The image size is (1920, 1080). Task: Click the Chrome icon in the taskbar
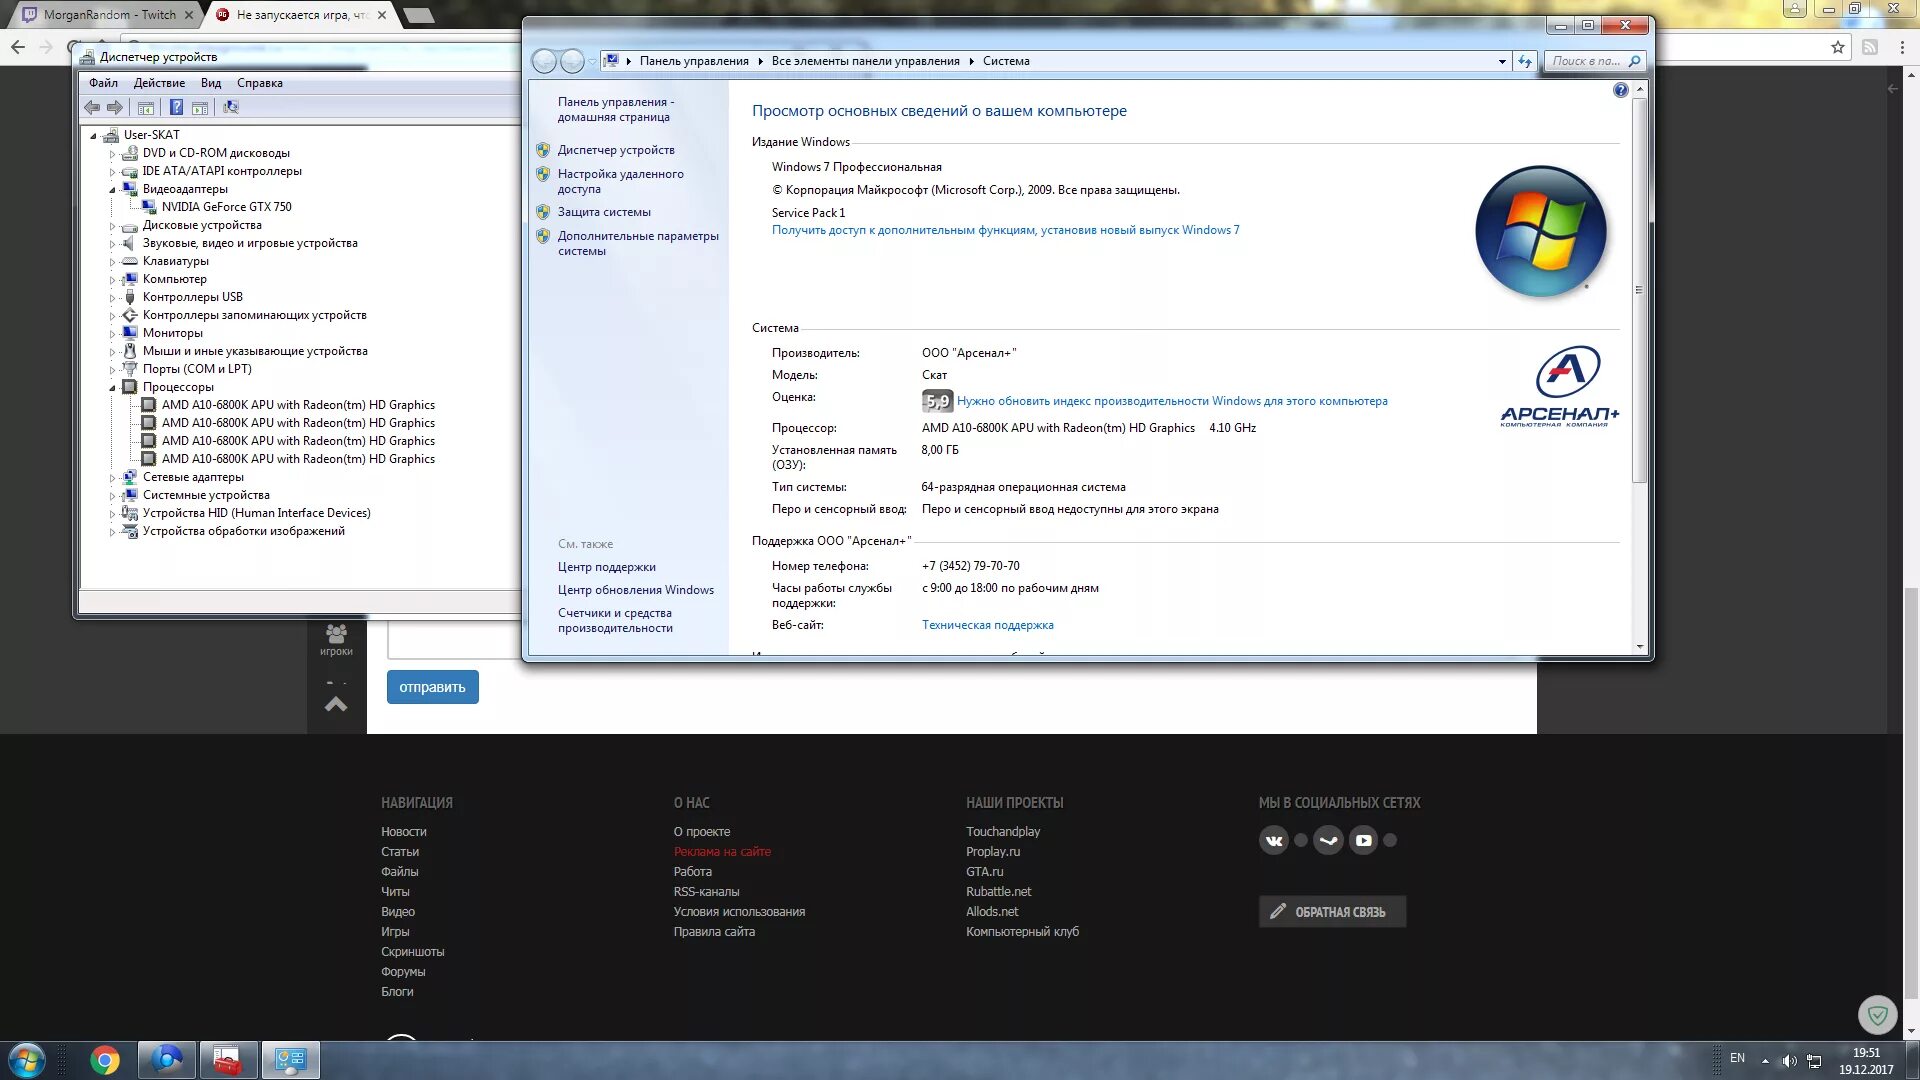point(105,1060)
